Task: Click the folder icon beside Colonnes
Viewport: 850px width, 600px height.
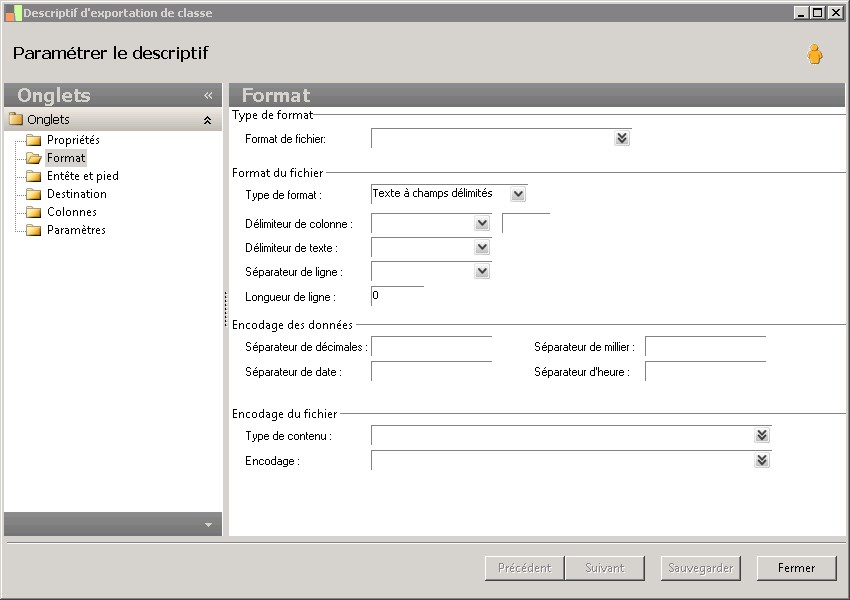Action: [x=34, y=212]
